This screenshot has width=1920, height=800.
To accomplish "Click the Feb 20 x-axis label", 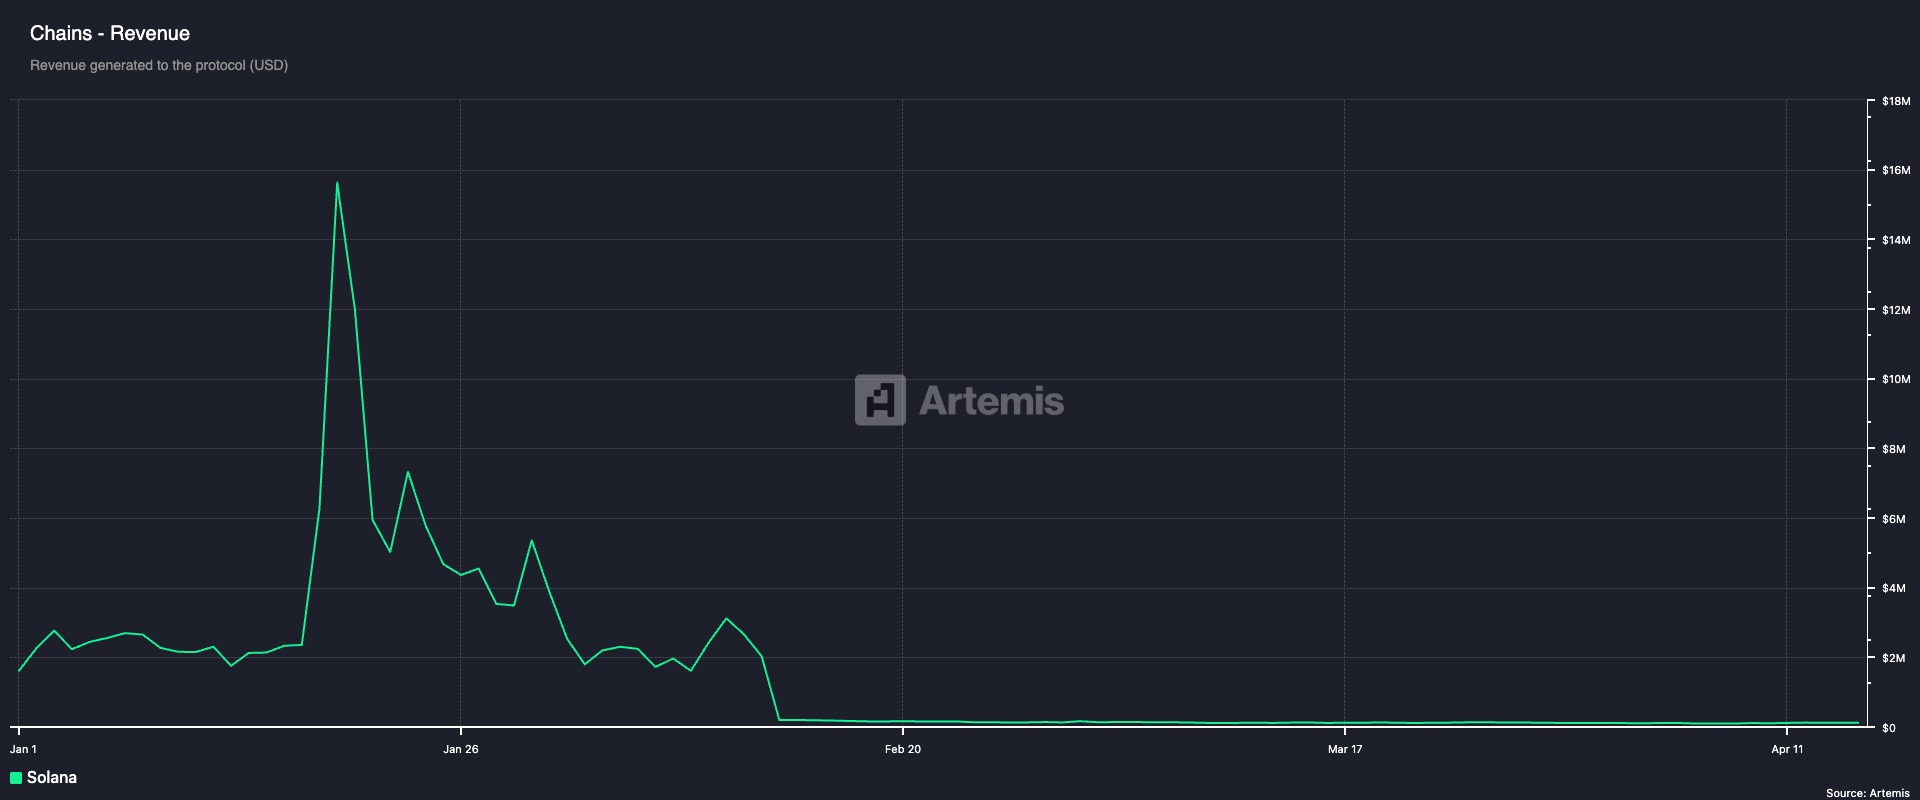I will (903, 749).
